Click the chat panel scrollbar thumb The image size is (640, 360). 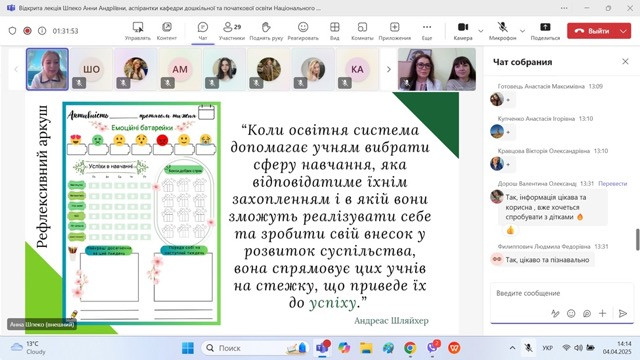coord(638,239)
